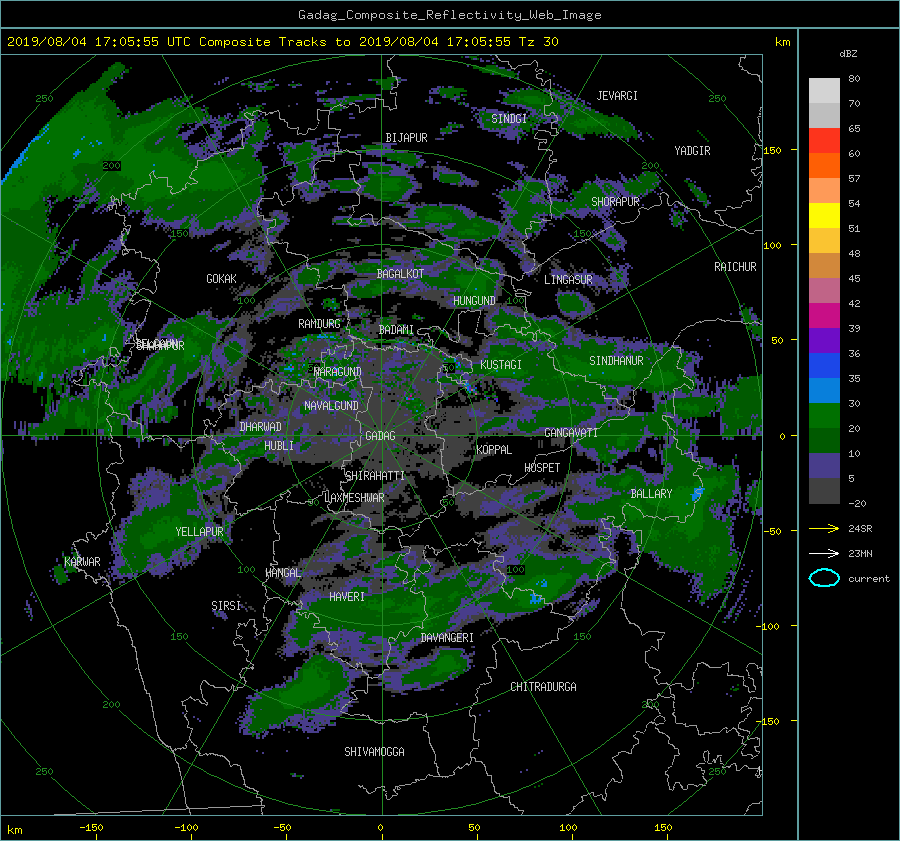Select the dark gray -20 dBZ legend swatch
The image size is (900, 841).
824,491
